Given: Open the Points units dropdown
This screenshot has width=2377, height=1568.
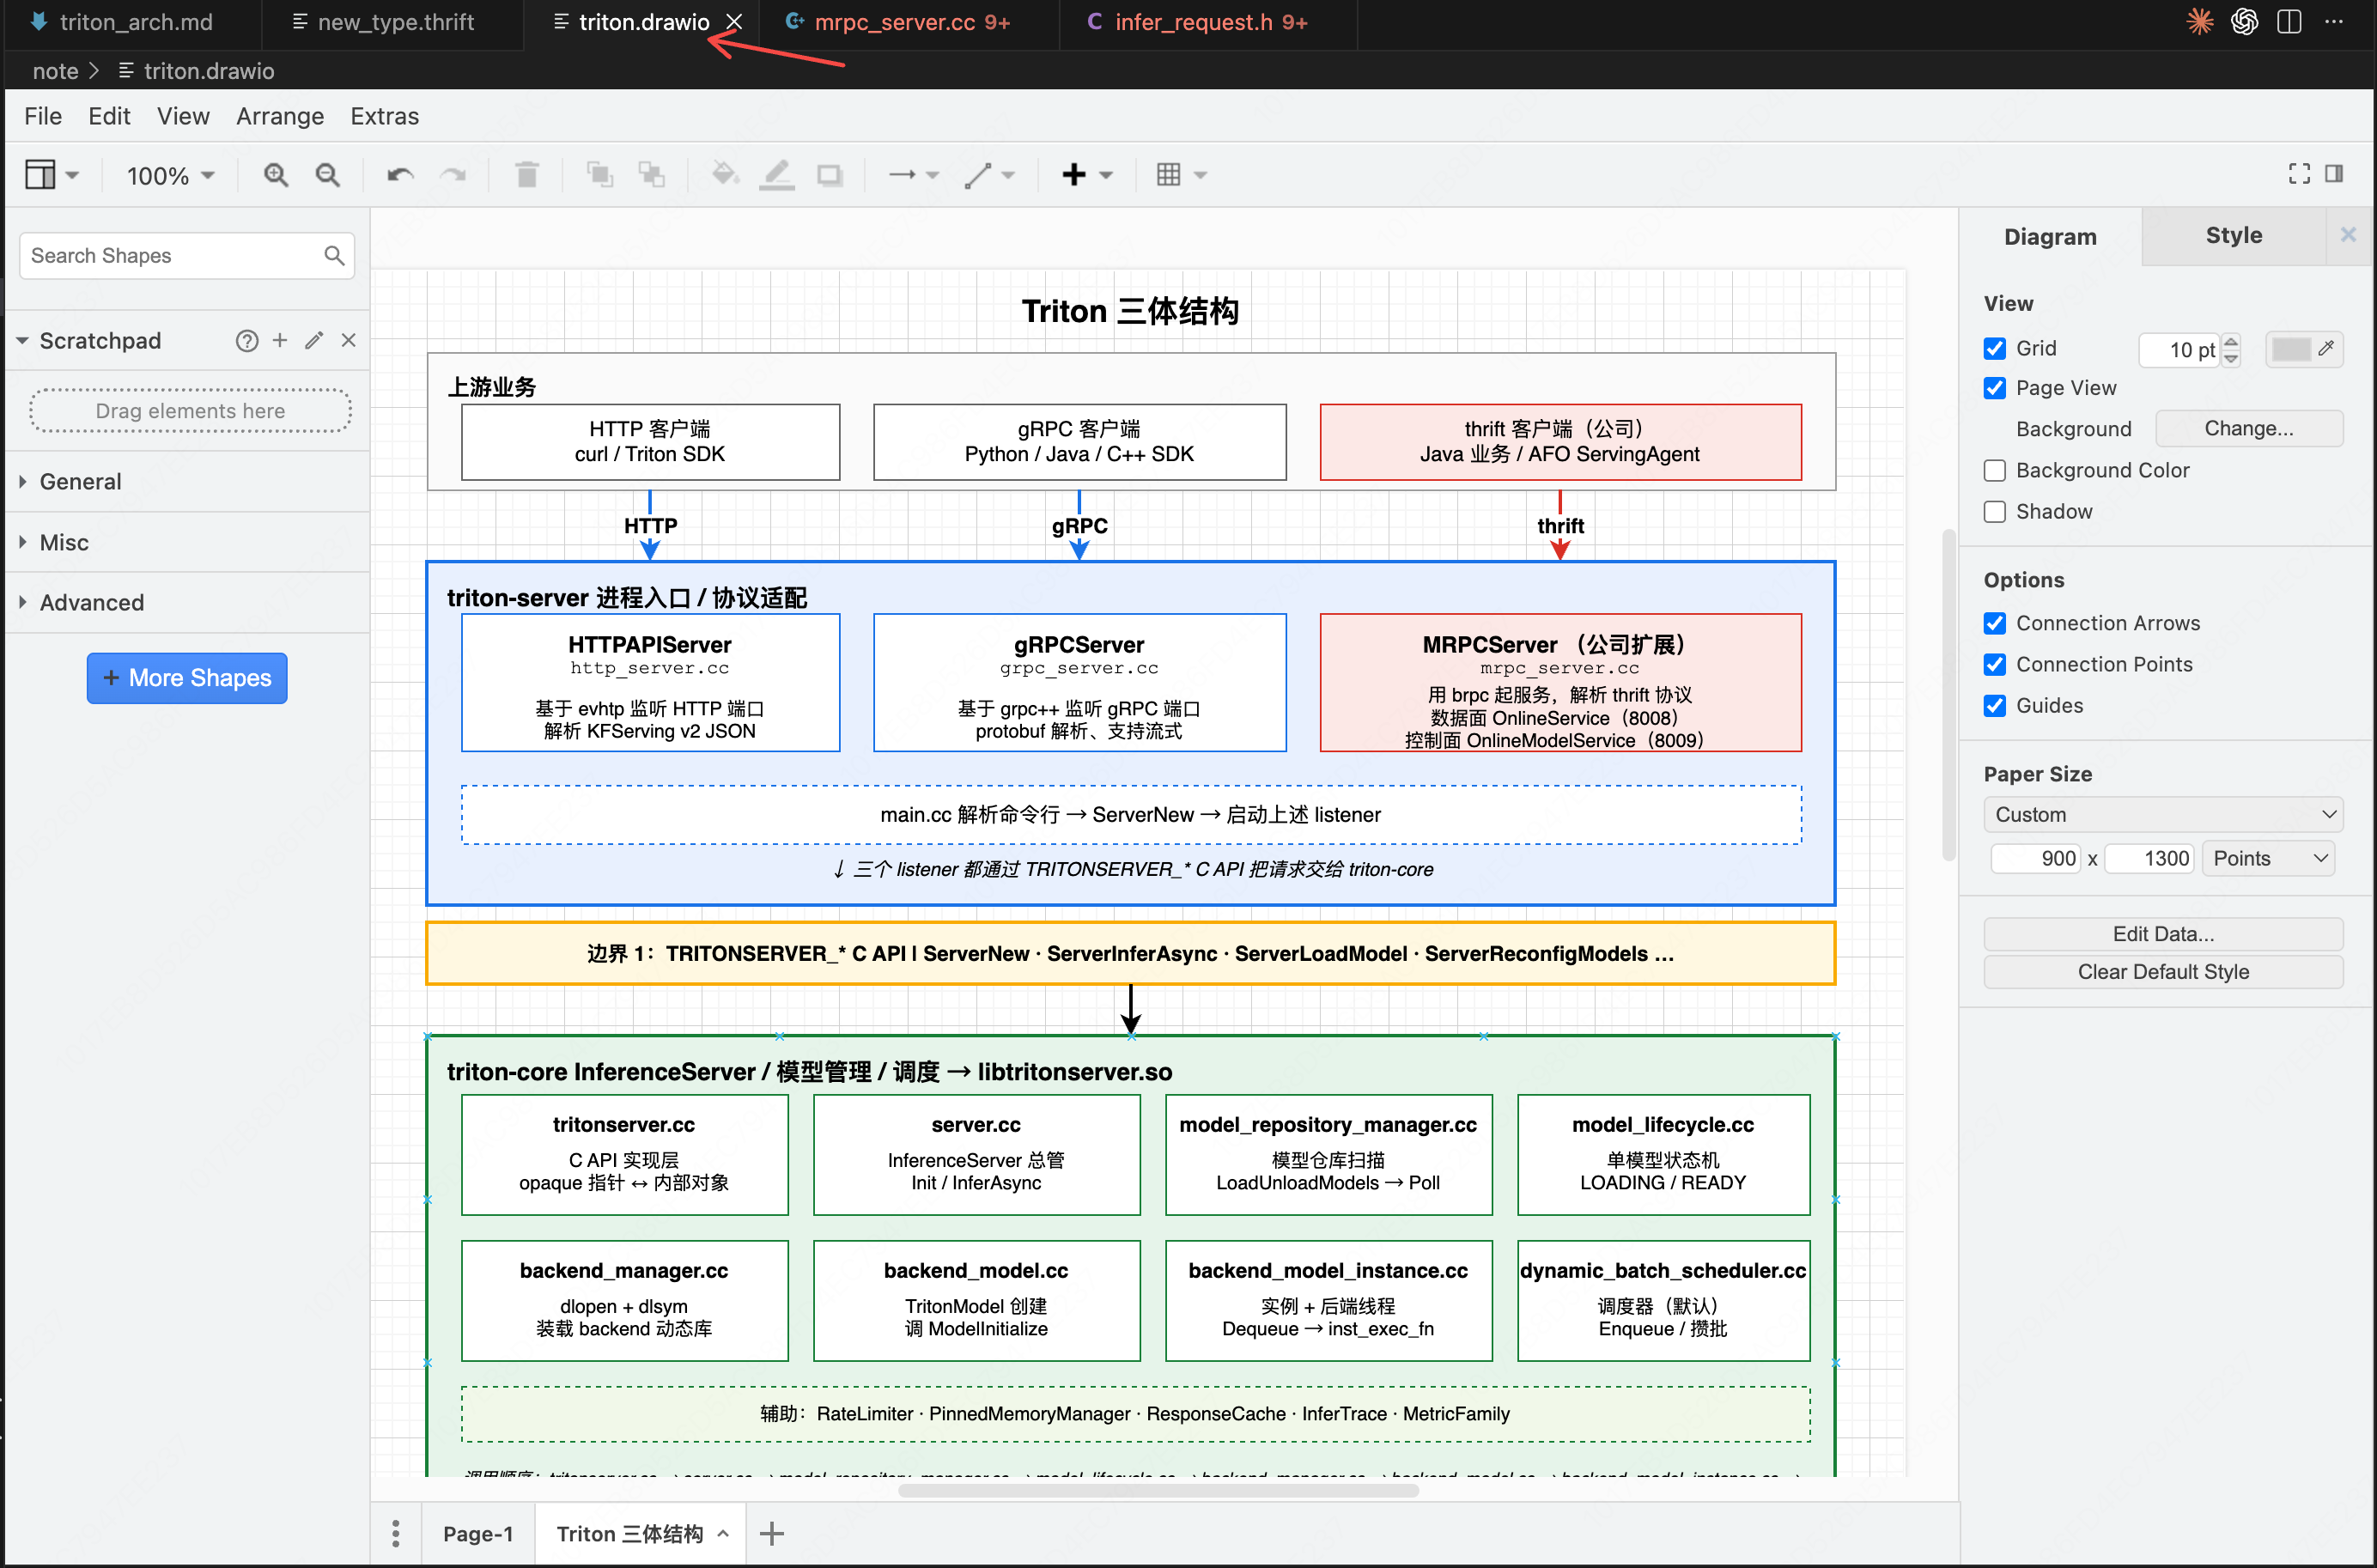Looking at the screenshot, I should pyautogui.click(x=2269, y=858).
